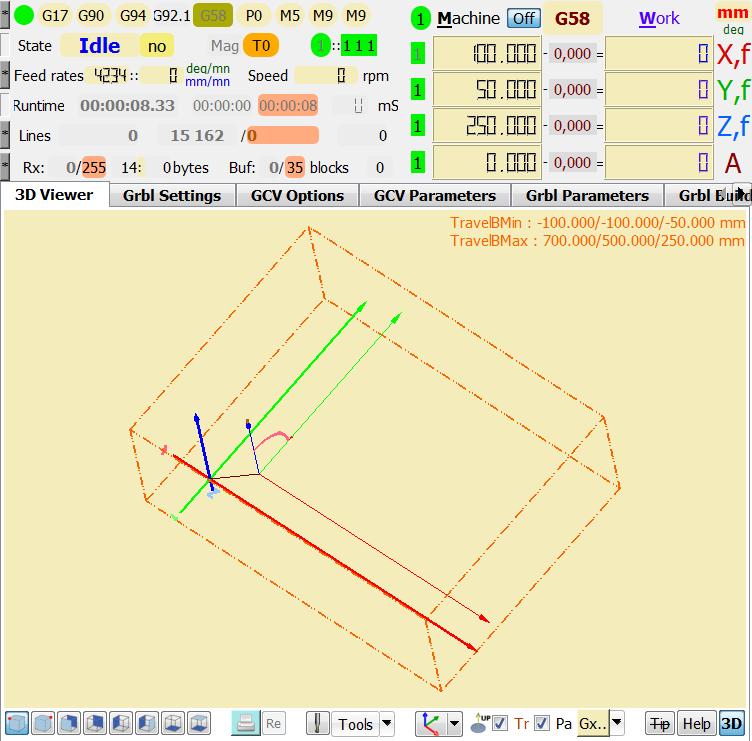Expand the asterisk button beside Lines
This screenshot has width=752, height=741.
(x=5, y=135)
